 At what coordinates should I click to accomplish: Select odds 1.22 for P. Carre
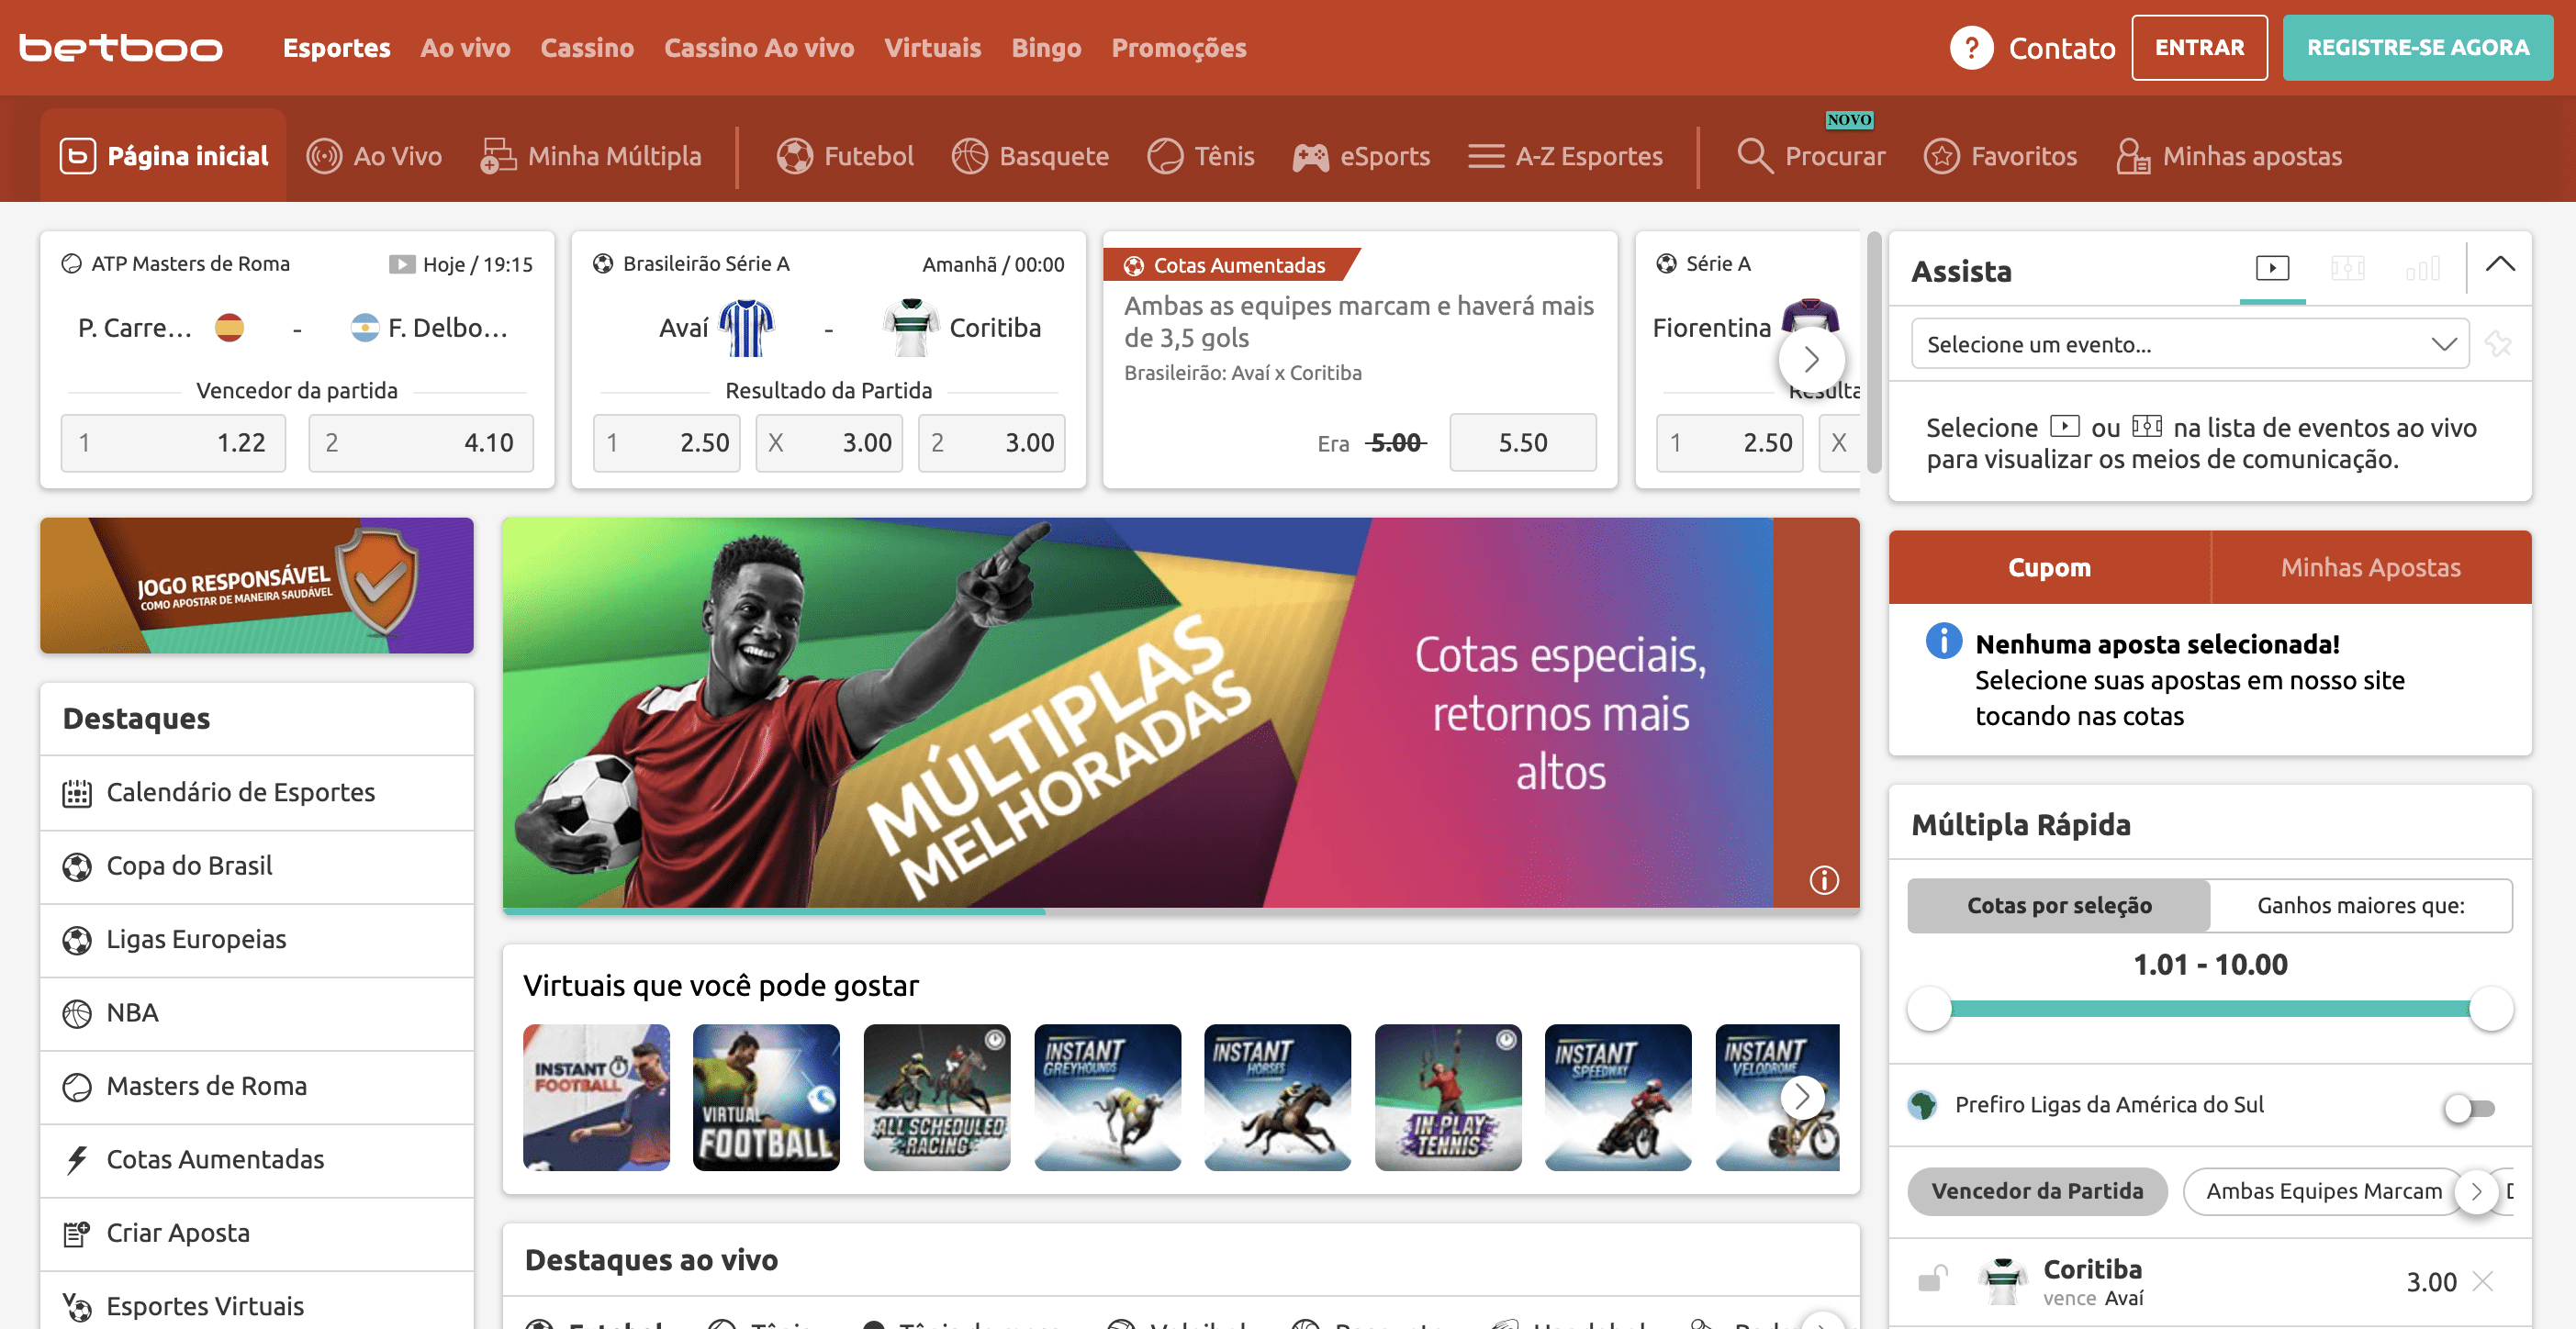tap(173, 442)
